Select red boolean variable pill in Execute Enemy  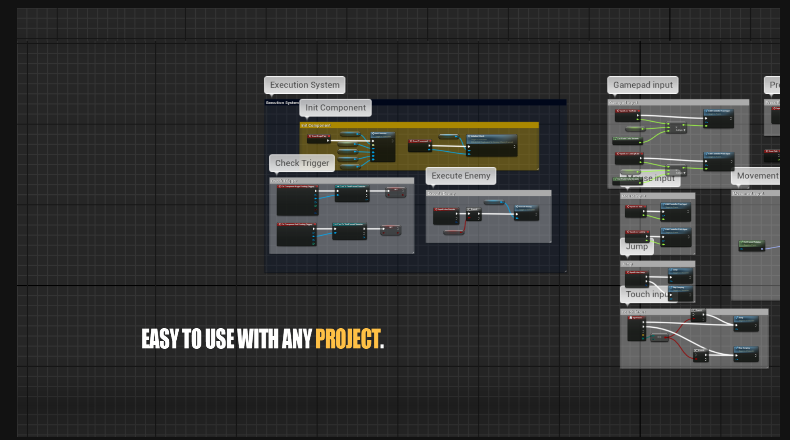pyautogui.click(x=453, y=232)
